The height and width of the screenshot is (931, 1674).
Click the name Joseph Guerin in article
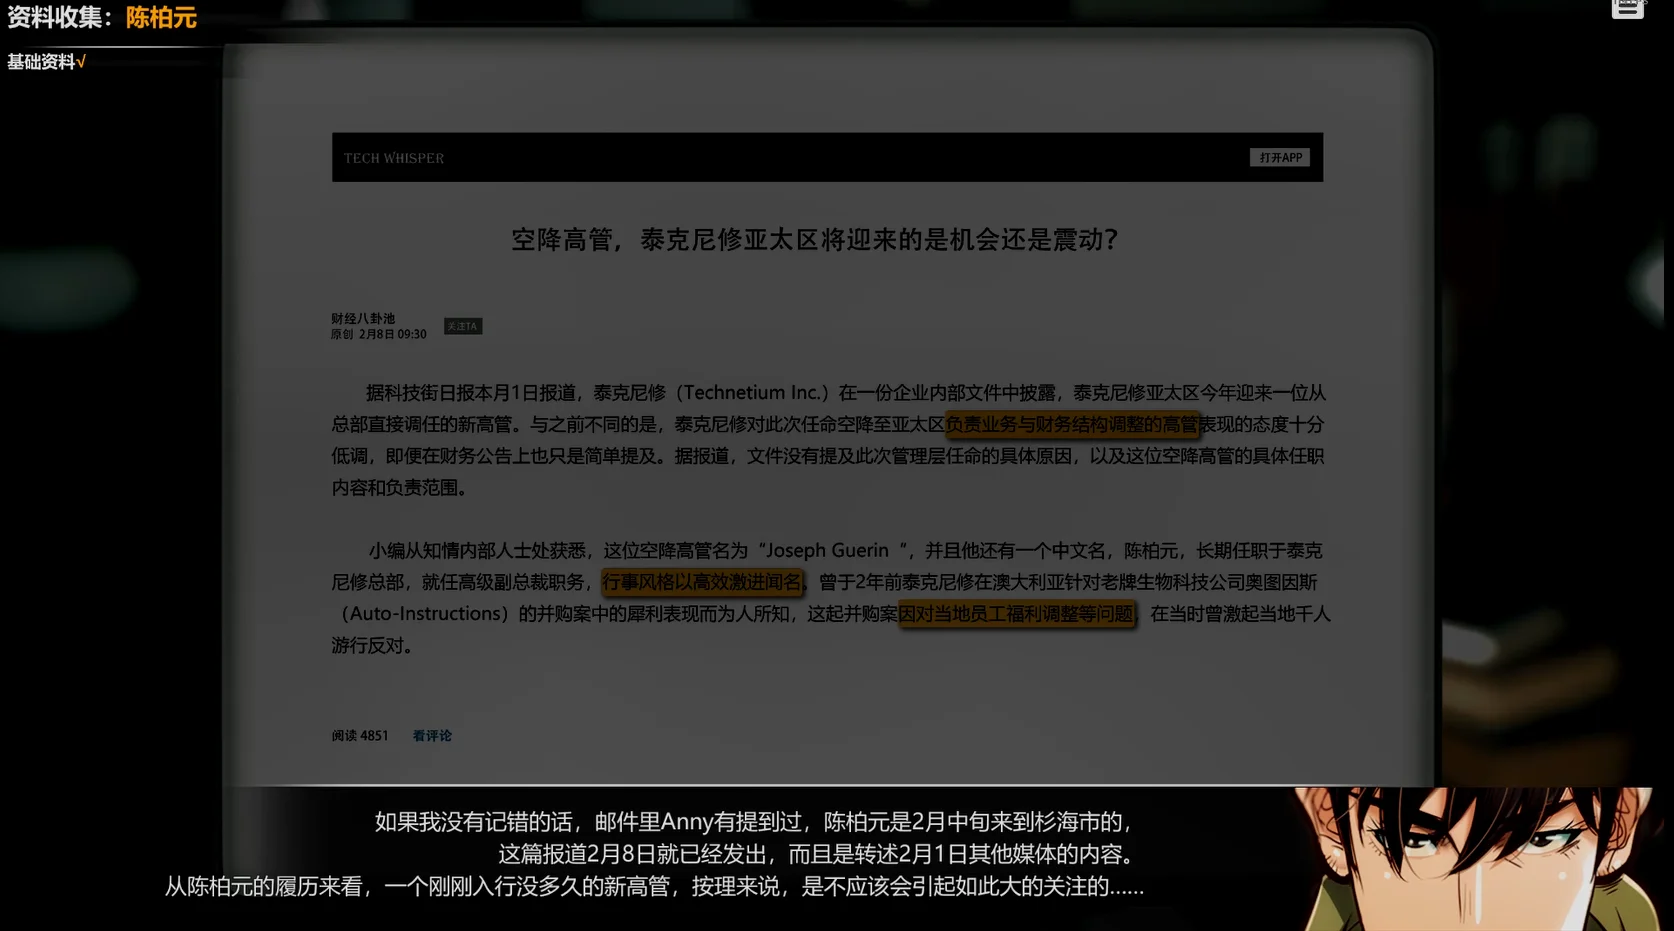pyautogui.click(x=827, y=551)
